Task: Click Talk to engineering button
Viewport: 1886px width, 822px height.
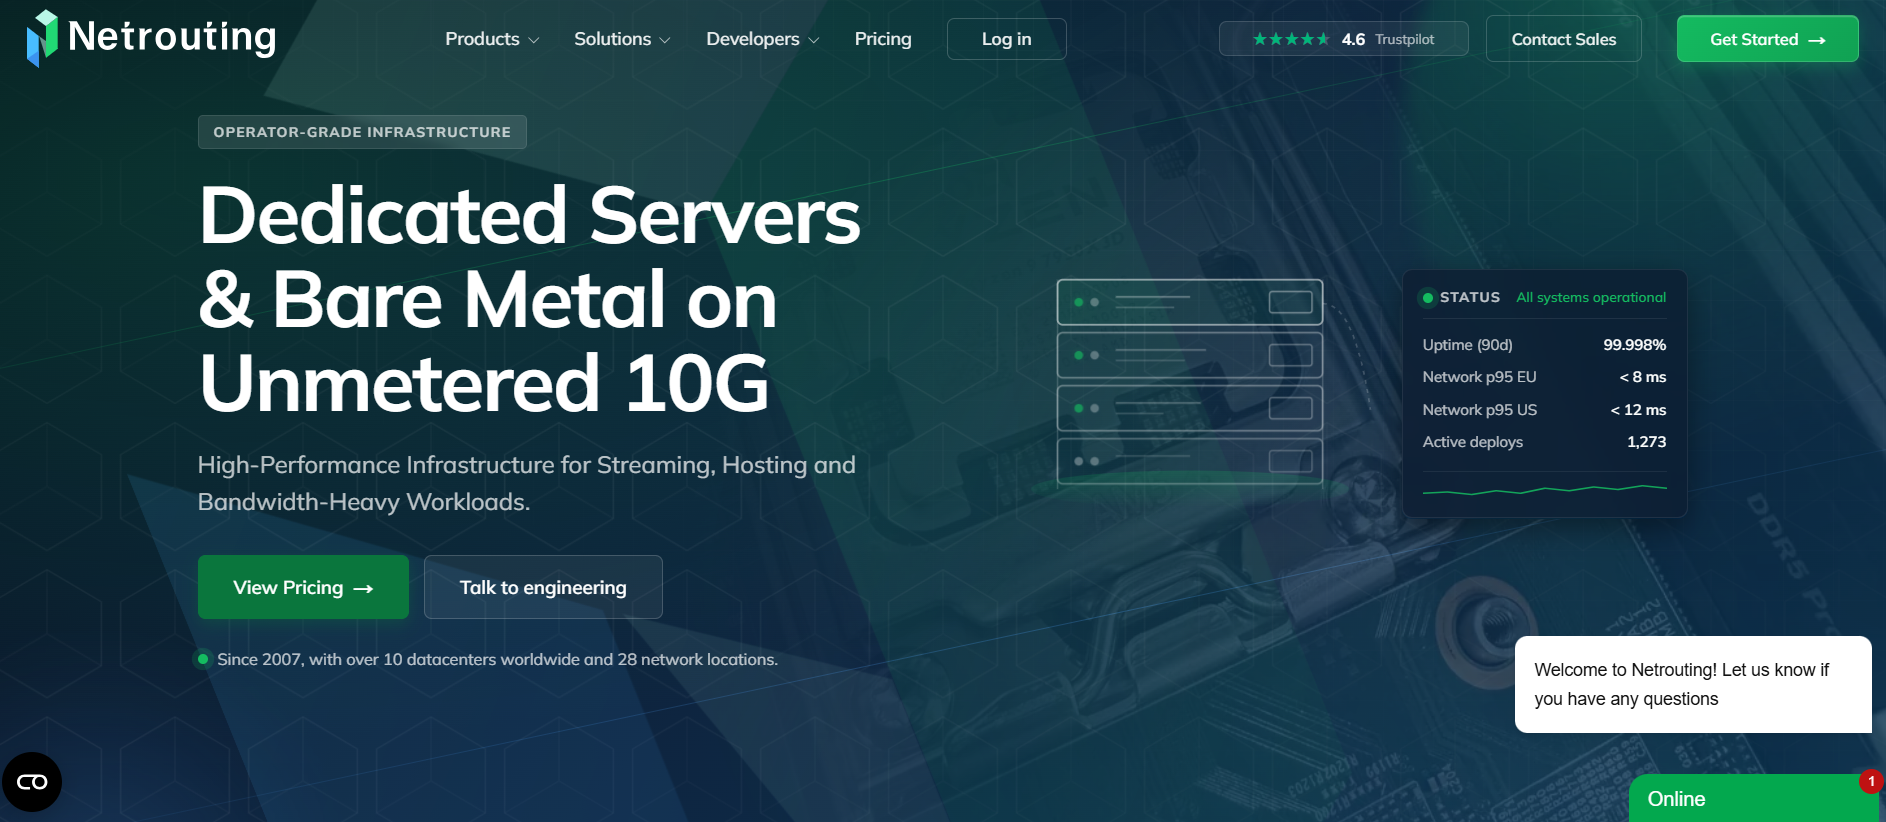Action: coord(543,587)
